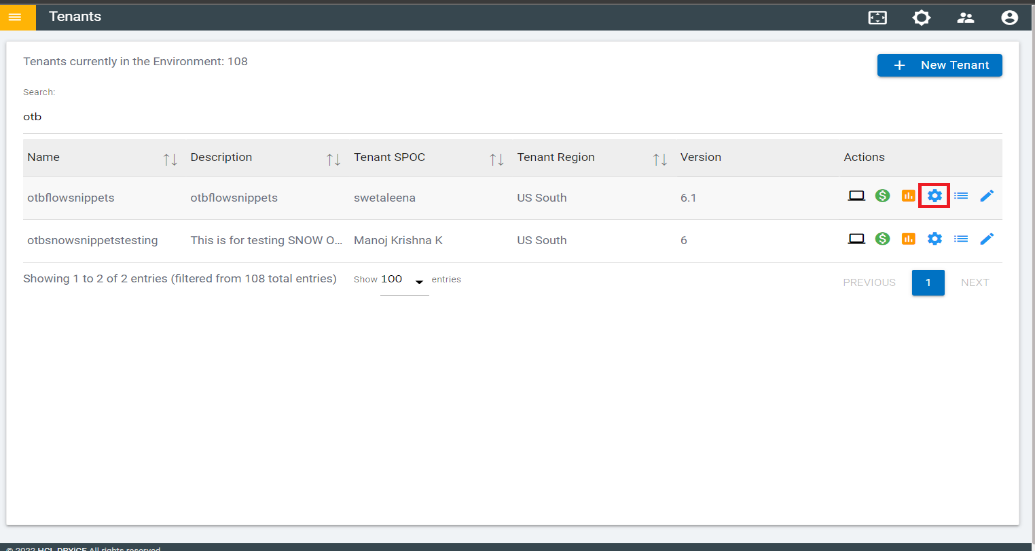Click version 6.1 cell
1035x551 pixels.
[x=688, y=198]
